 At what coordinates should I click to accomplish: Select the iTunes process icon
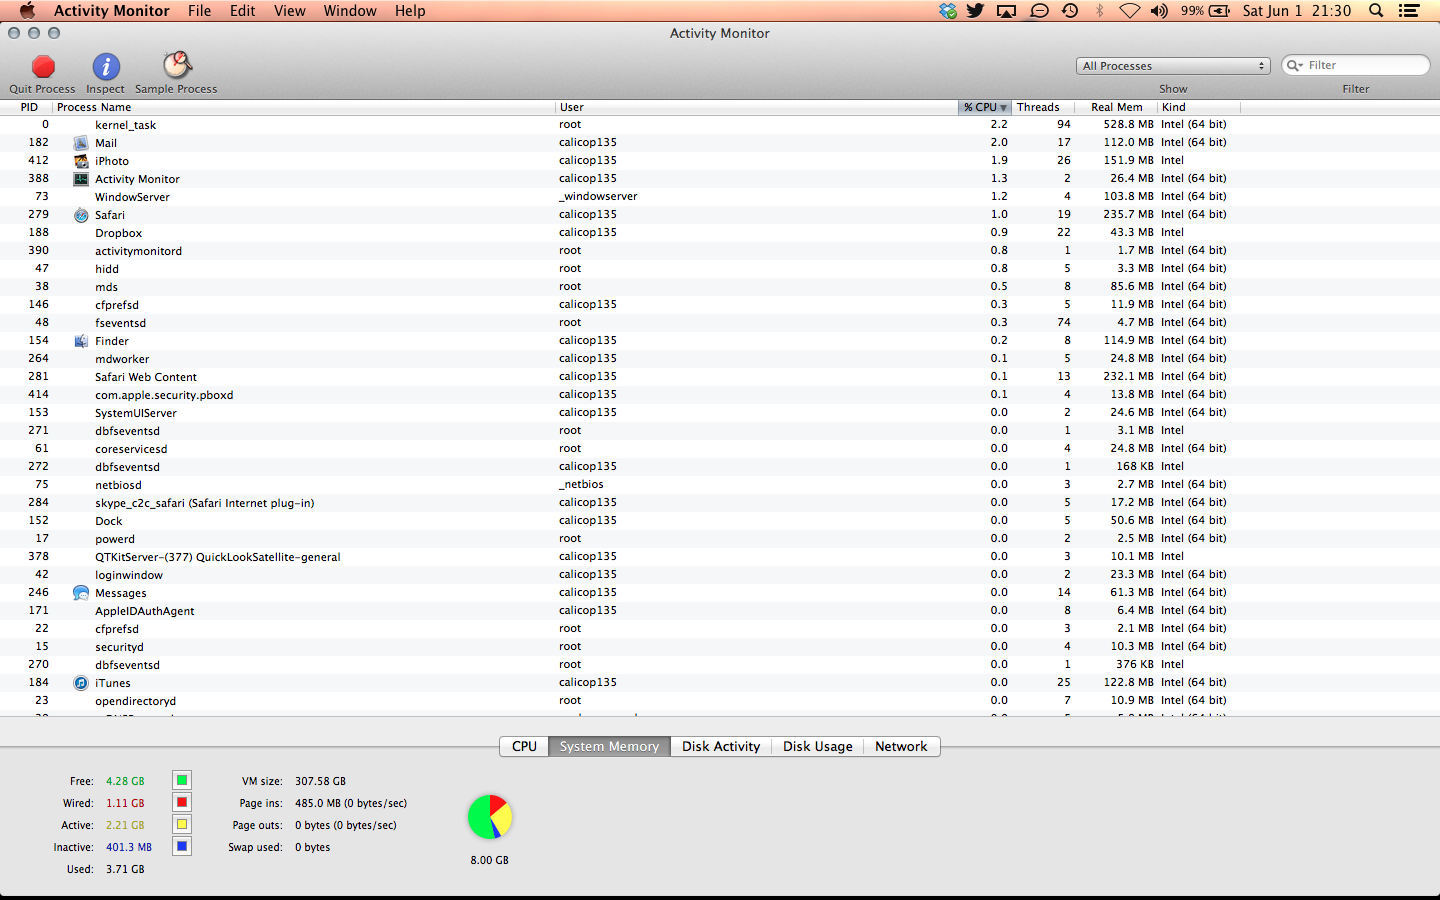coord(81,683)
